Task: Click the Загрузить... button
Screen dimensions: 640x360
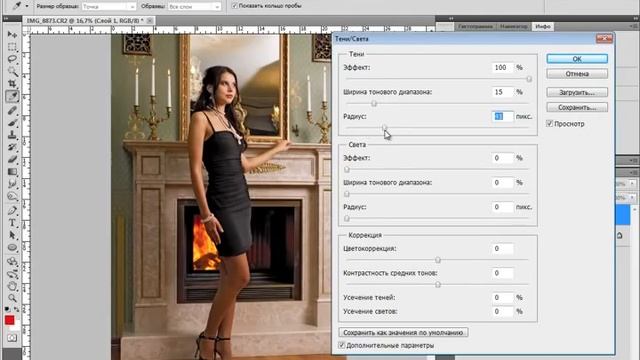Action: [x=577, y=93]
